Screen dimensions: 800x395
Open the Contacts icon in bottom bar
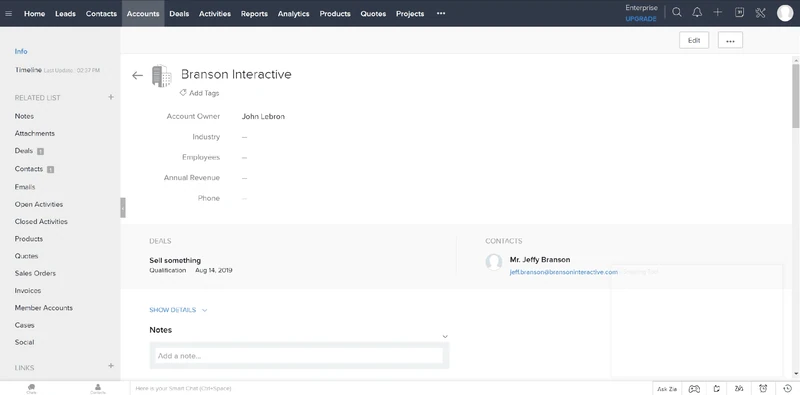pyautogui.click(x=98, y=389)
